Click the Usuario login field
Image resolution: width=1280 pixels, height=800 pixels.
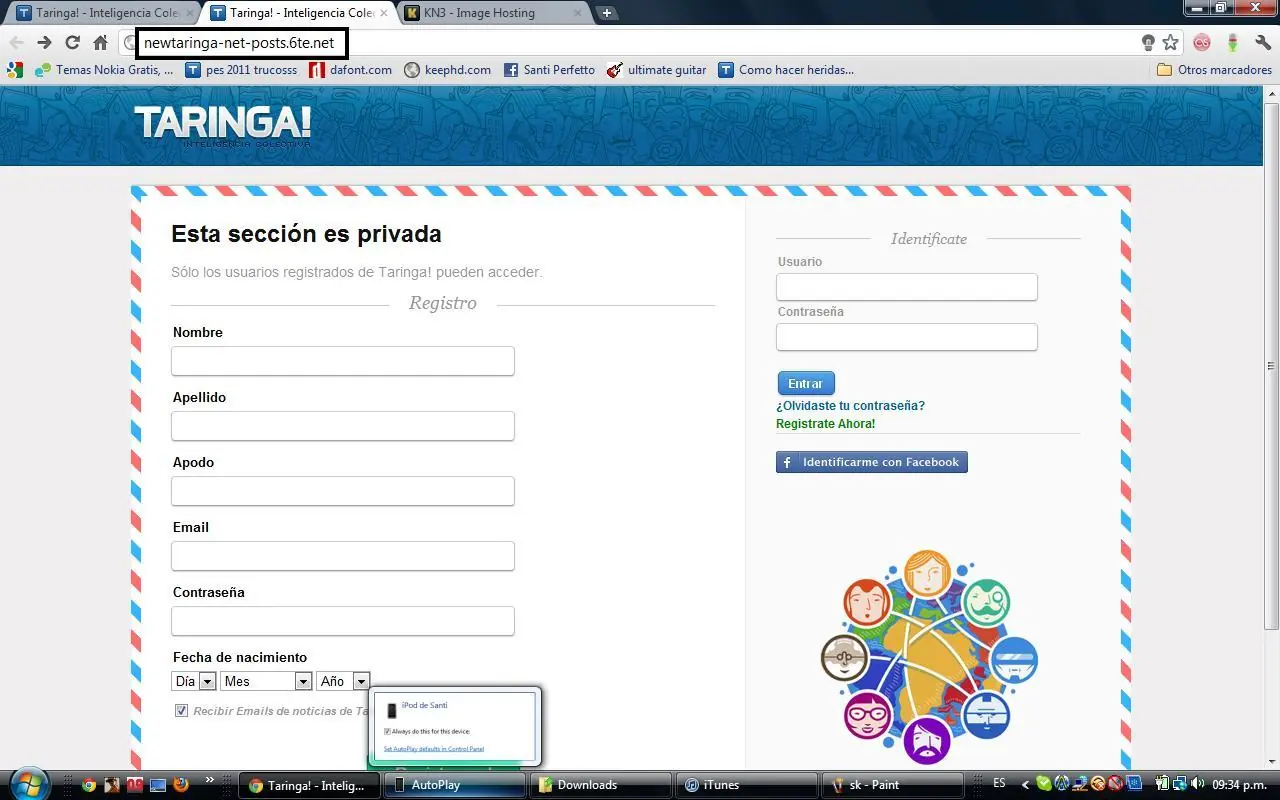point(907,287)
